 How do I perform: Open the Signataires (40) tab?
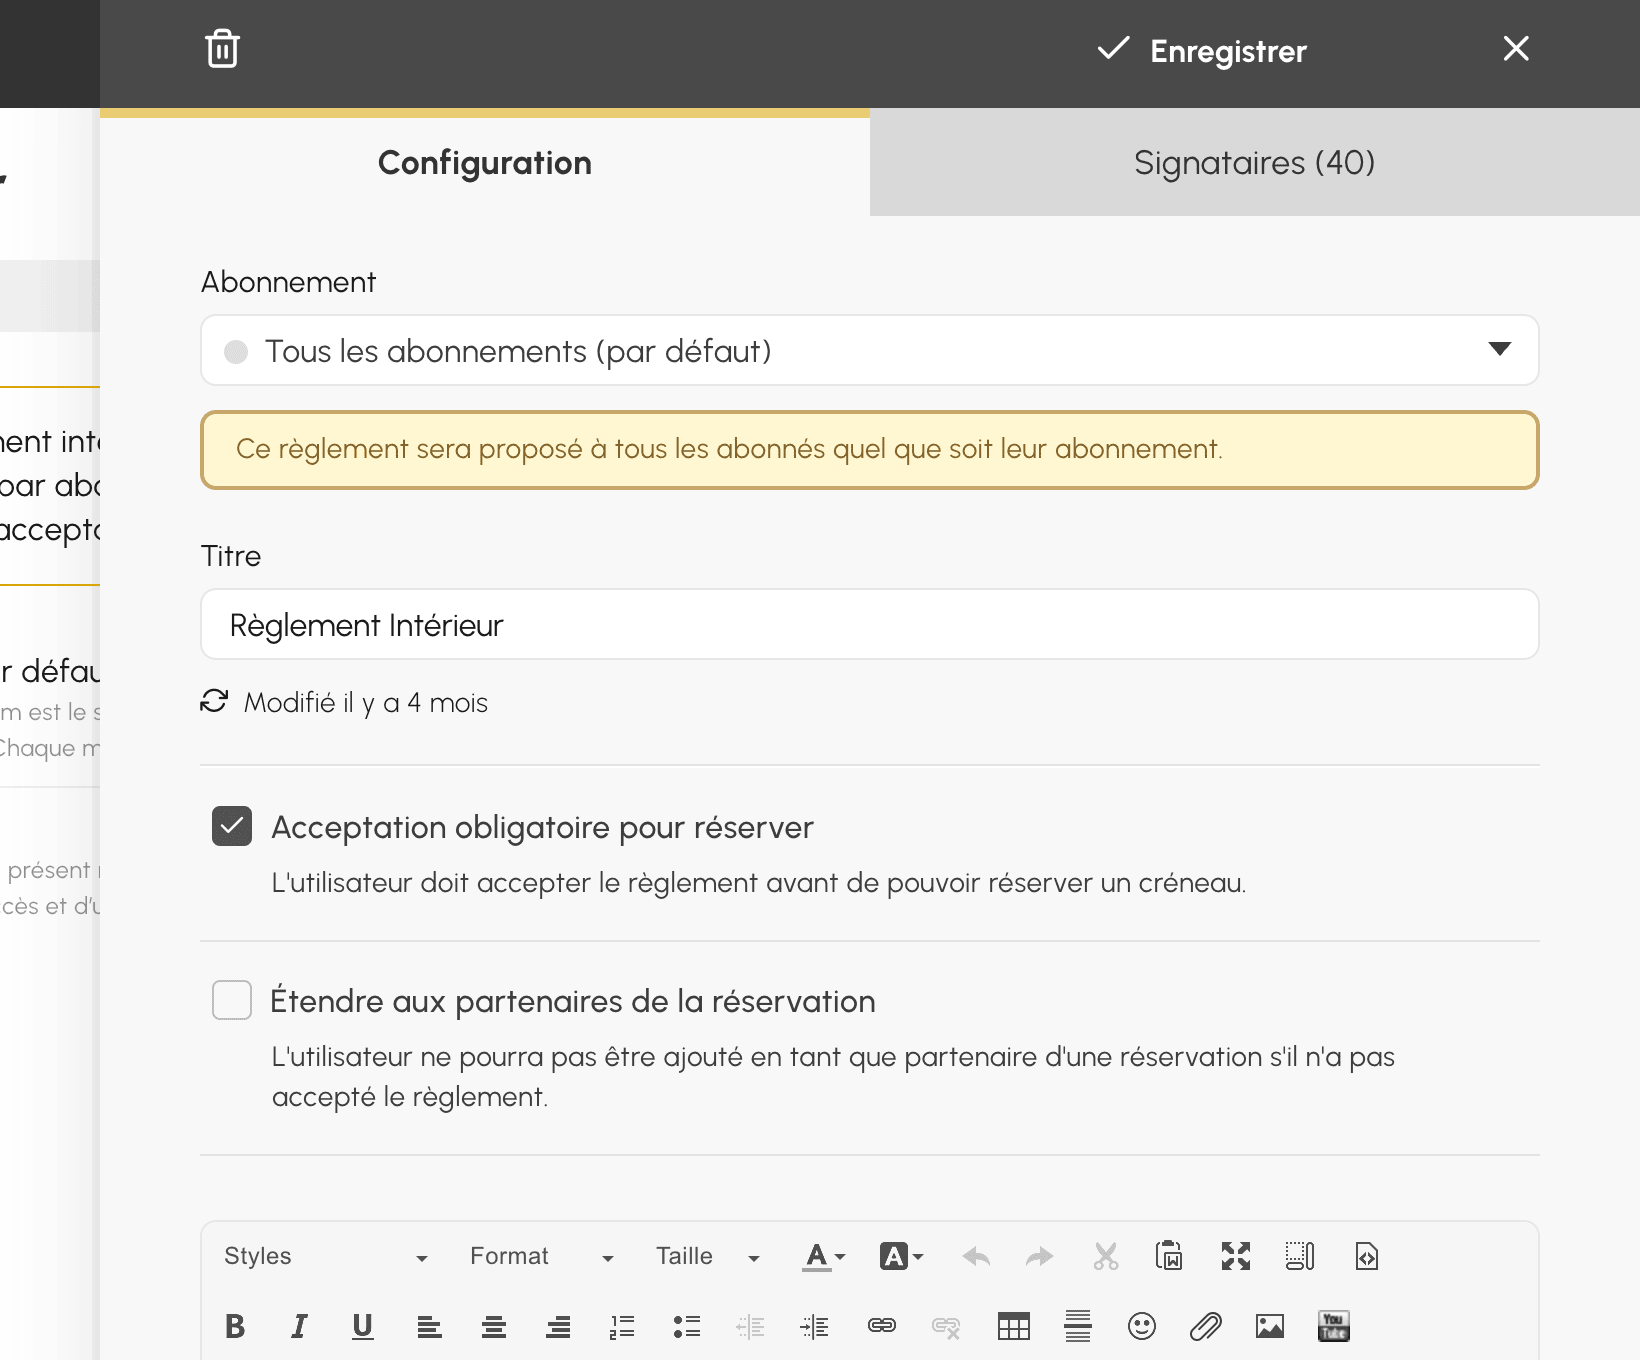(x=1255, y=162)
